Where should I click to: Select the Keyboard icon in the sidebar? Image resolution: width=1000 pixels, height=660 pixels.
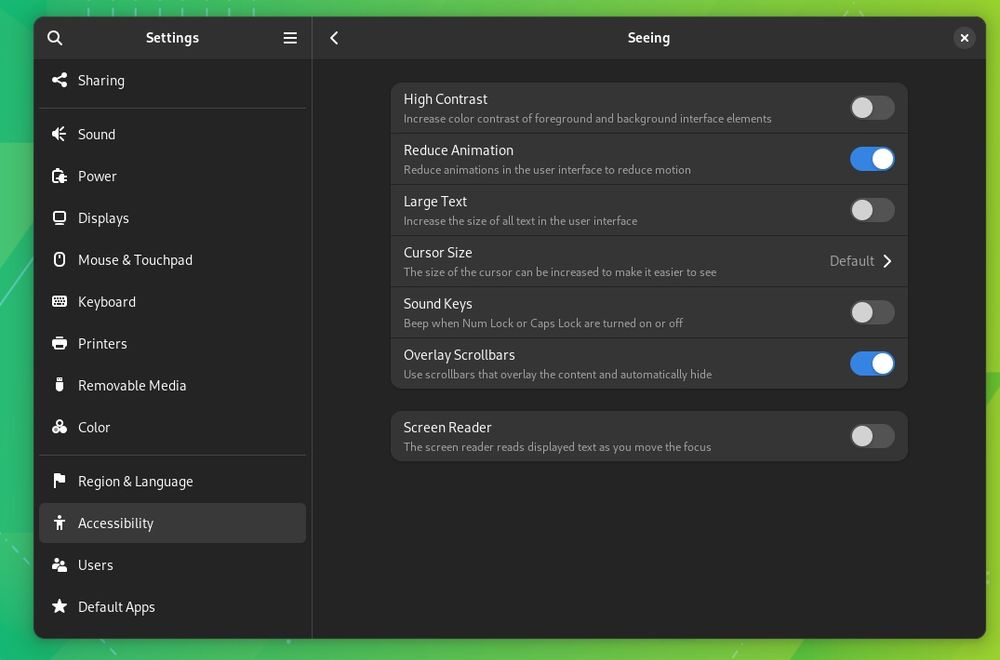pos(58,301)
